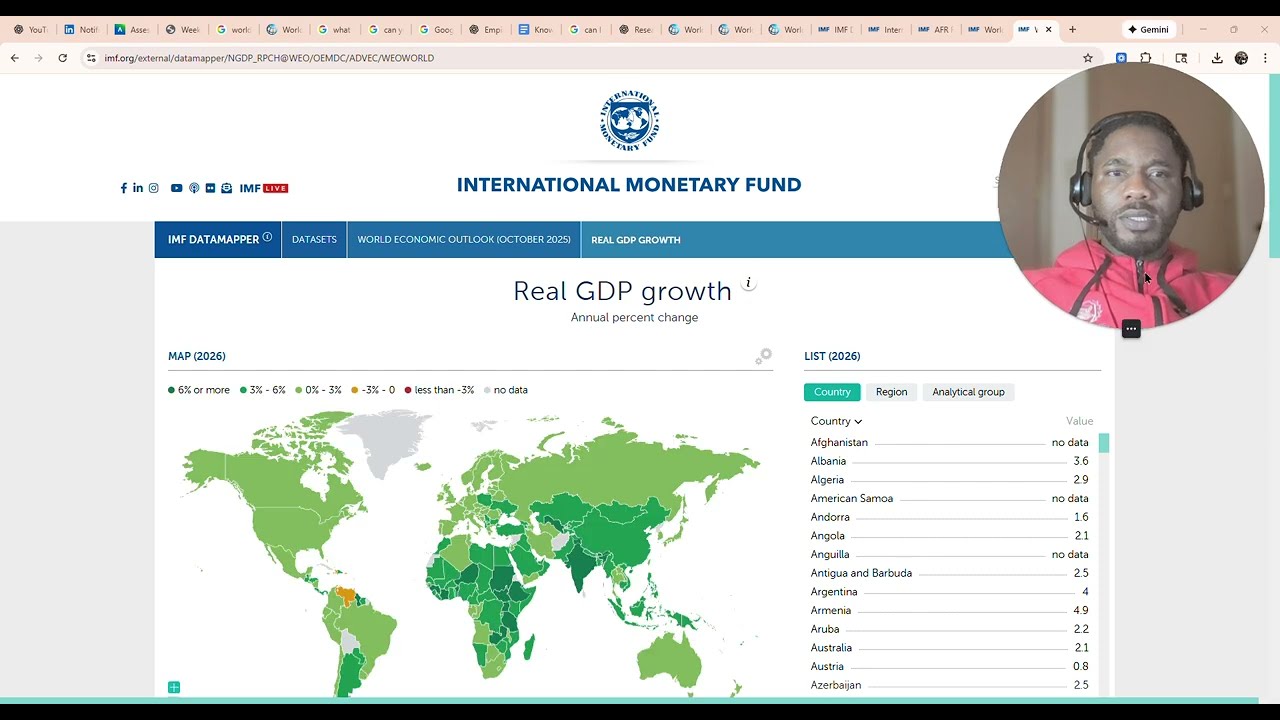This screenshot has width=1280, height=720.
Task: Toggle the 'less than -3%' legend item
Action: (x=439, y=390)
